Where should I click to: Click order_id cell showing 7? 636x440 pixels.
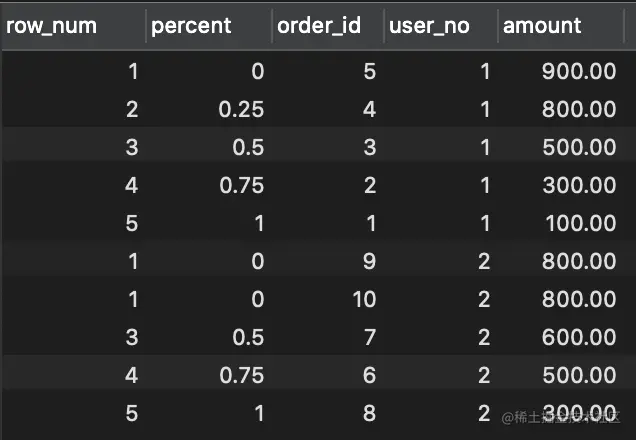pyautogui.click(x=370, y=337)
